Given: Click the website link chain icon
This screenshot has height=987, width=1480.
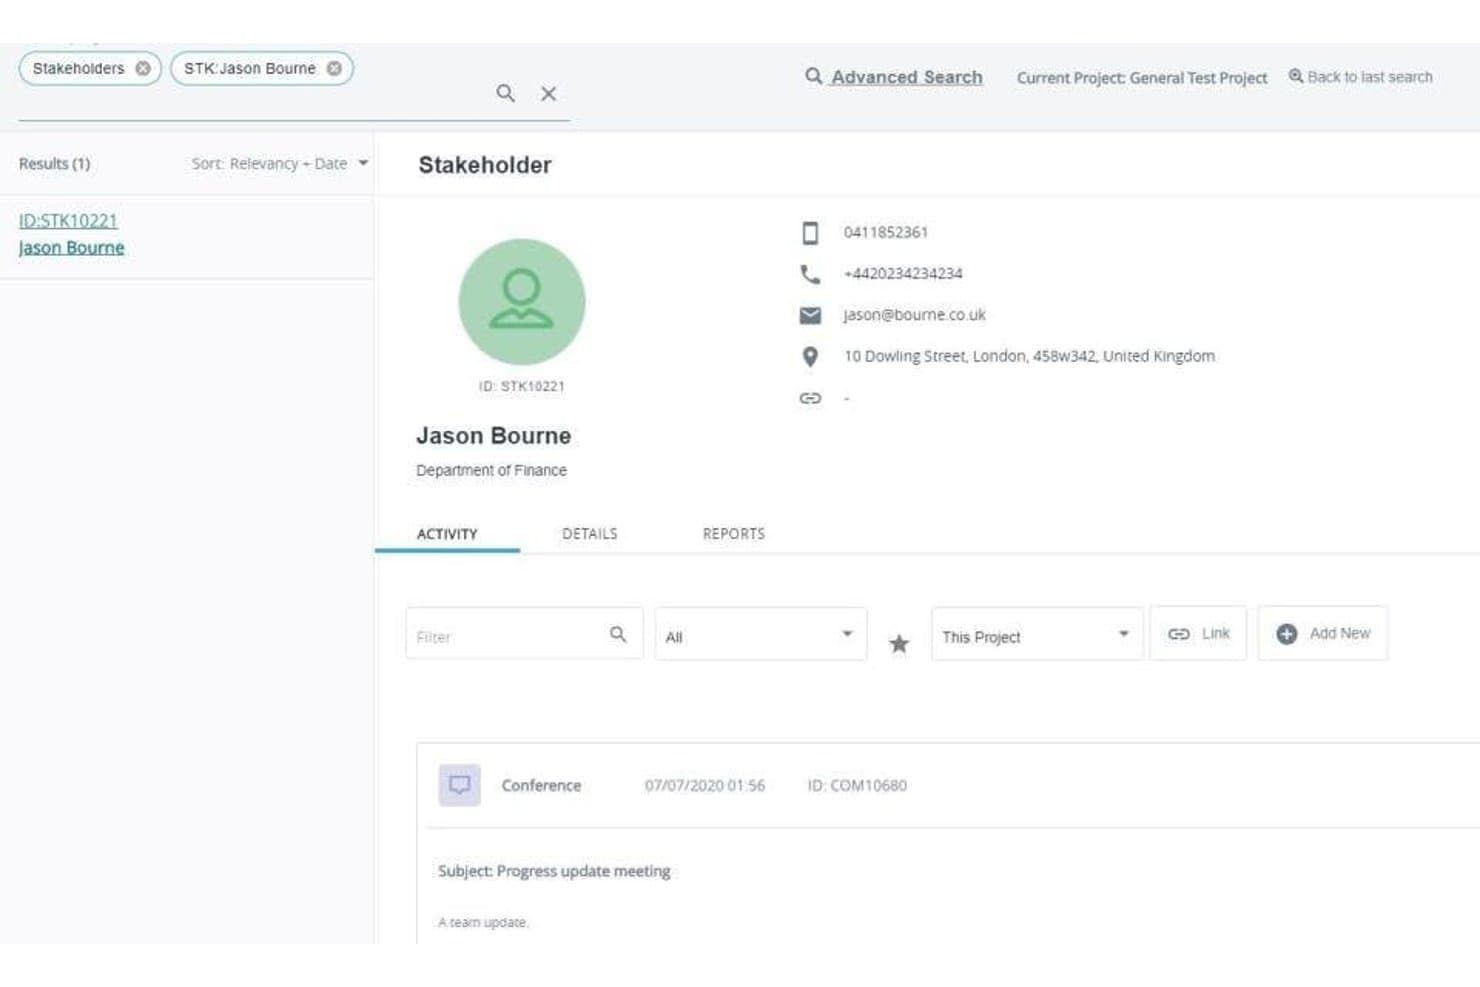Looking at the screenshot, I should pos(810,398).
